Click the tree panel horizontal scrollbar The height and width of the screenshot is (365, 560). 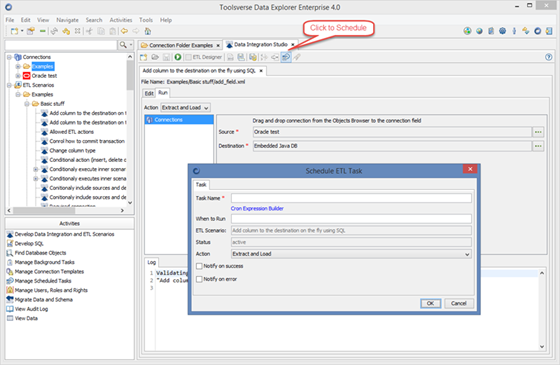pyautogui.click(x=66, y=210)
